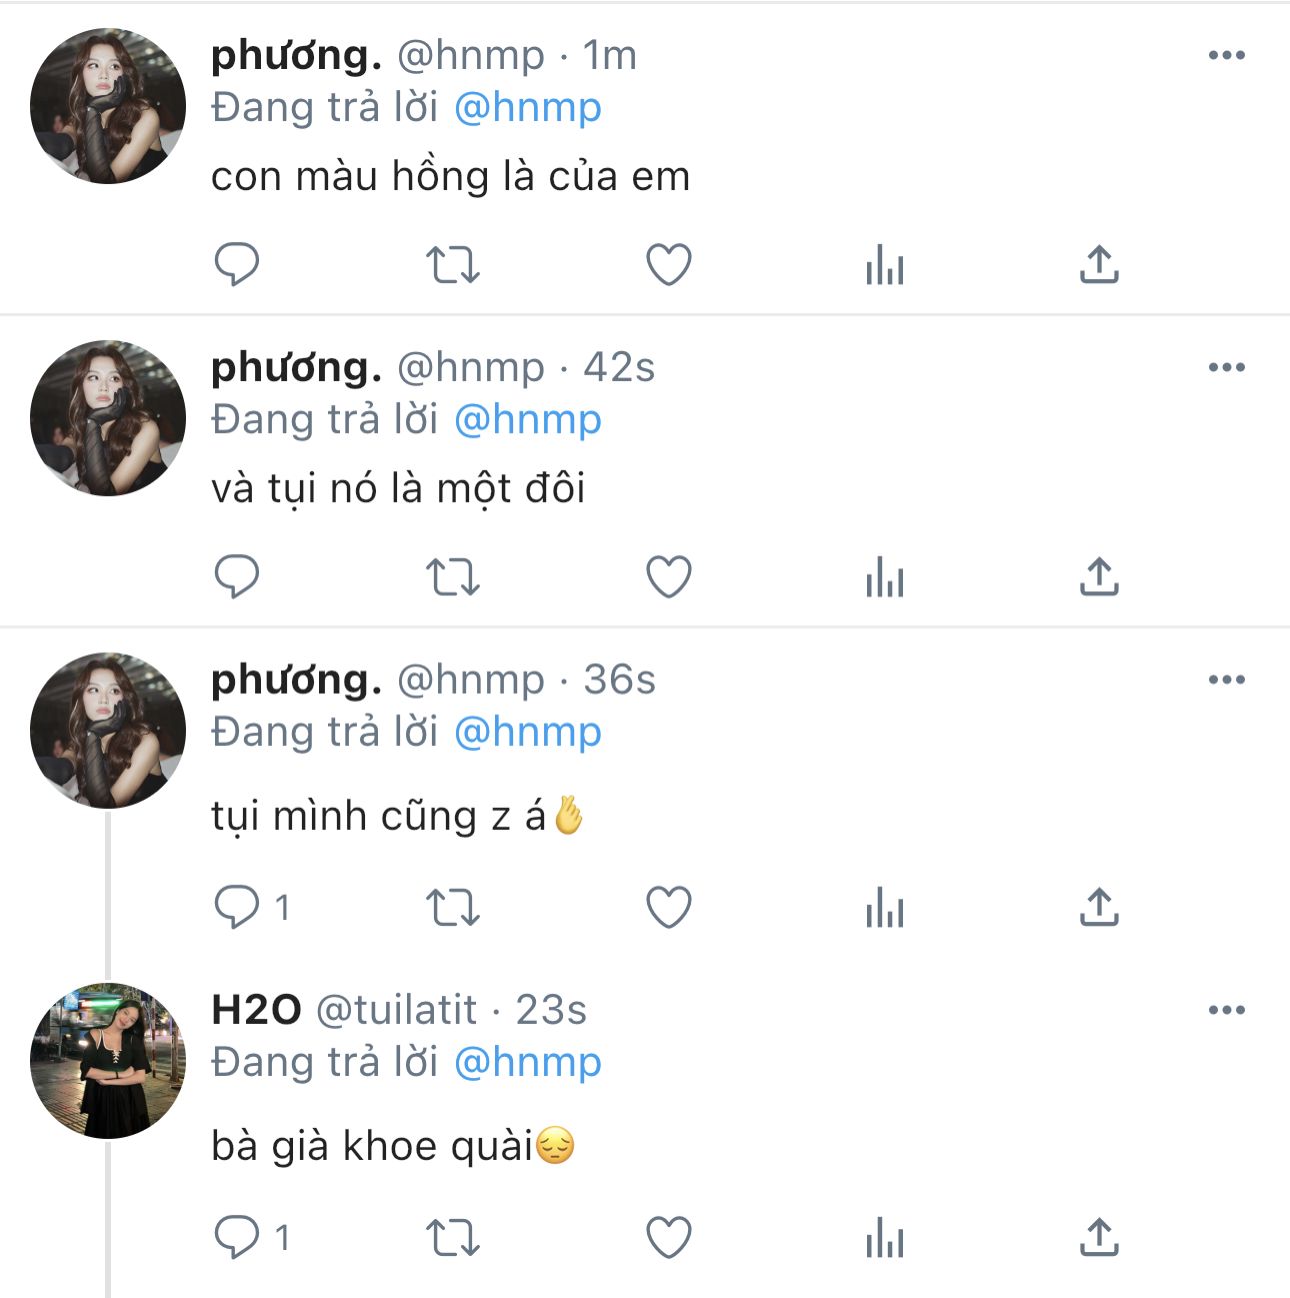Open the 42s timestamp of phương's tweet
Image resolution: width=1290 pixels, height=1298 pixels.
[x=619, y=368]
